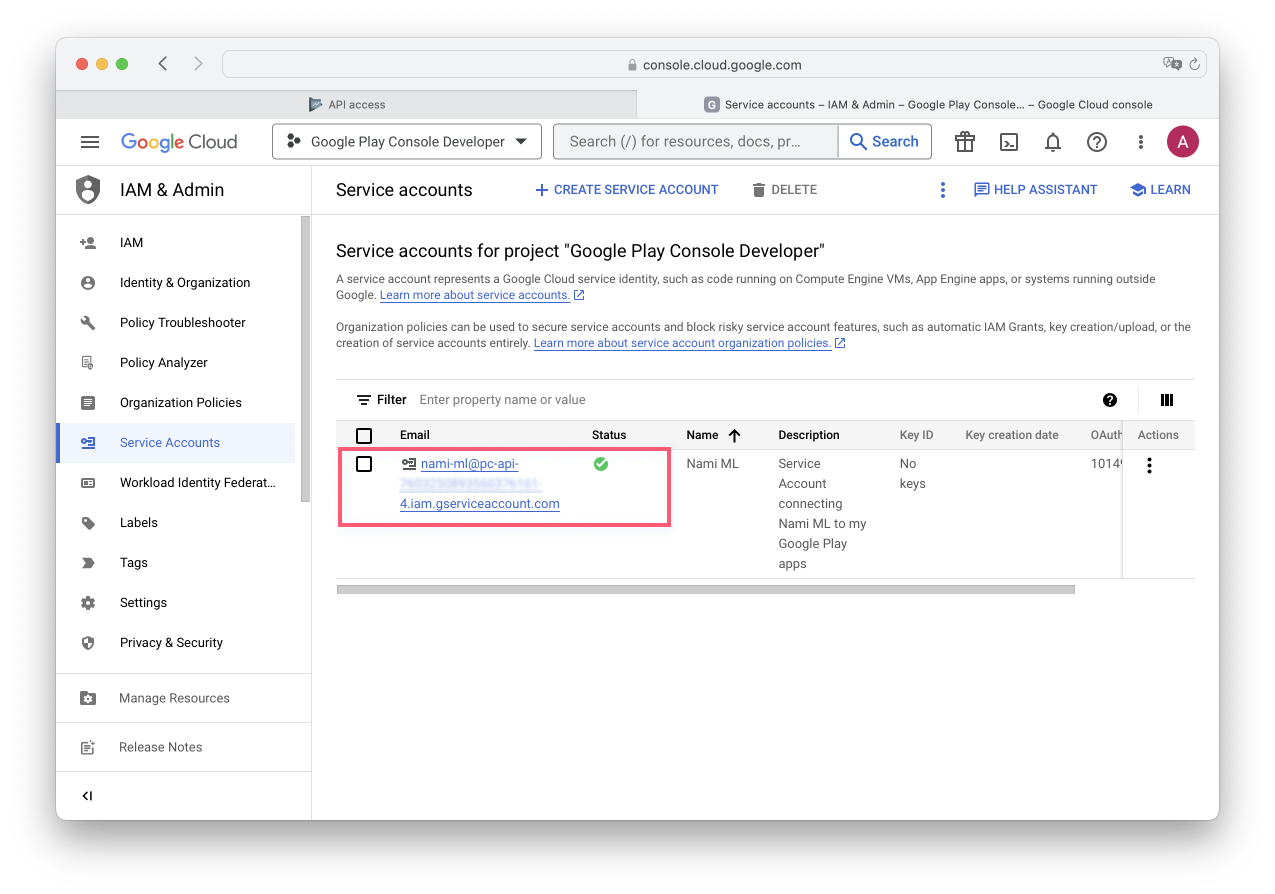
Task: Go back in browser
Action: click(163, 64)
